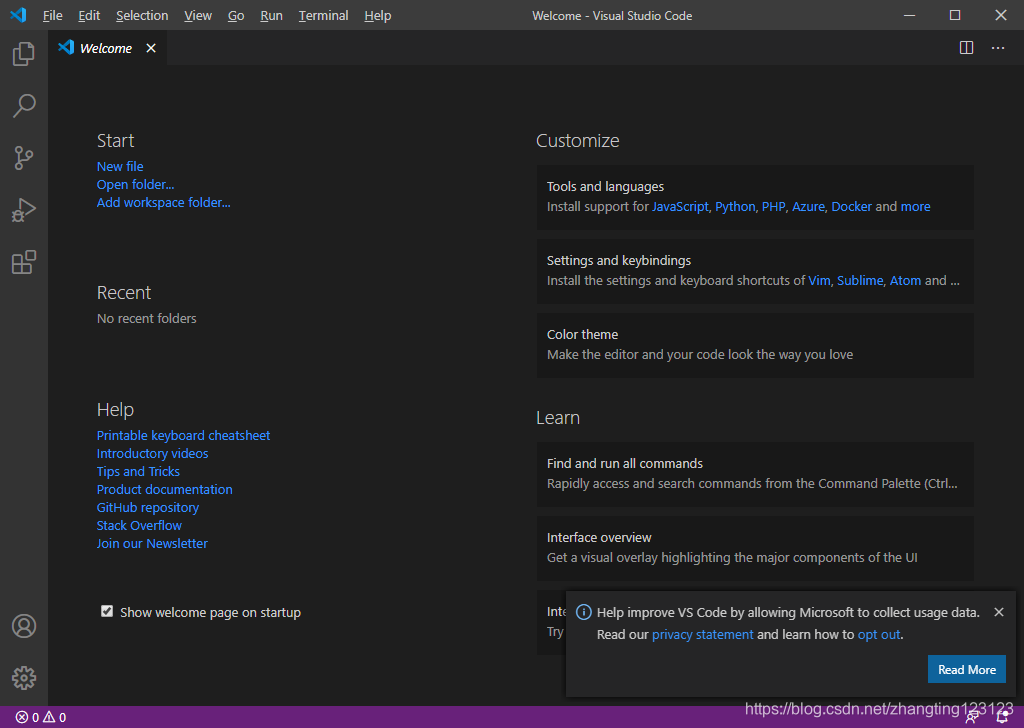1024x728 pixels.
Task: Open the Terminal menu
Action: (x=323, y=15)
